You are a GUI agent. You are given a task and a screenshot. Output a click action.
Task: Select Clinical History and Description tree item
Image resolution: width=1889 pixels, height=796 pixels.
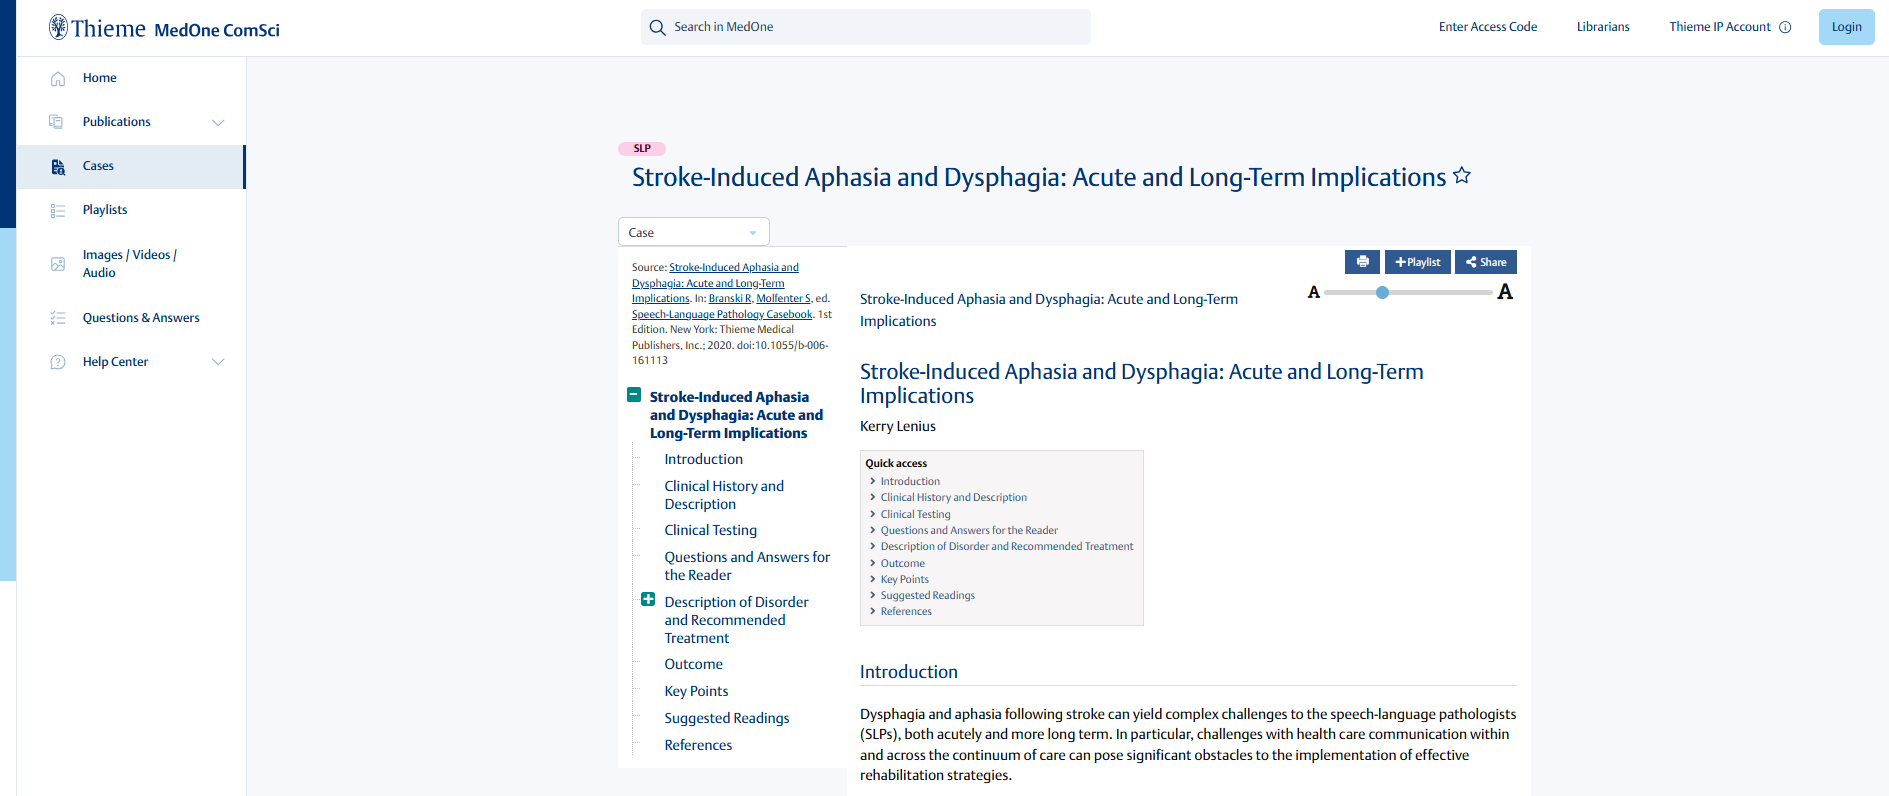(724, 495)
